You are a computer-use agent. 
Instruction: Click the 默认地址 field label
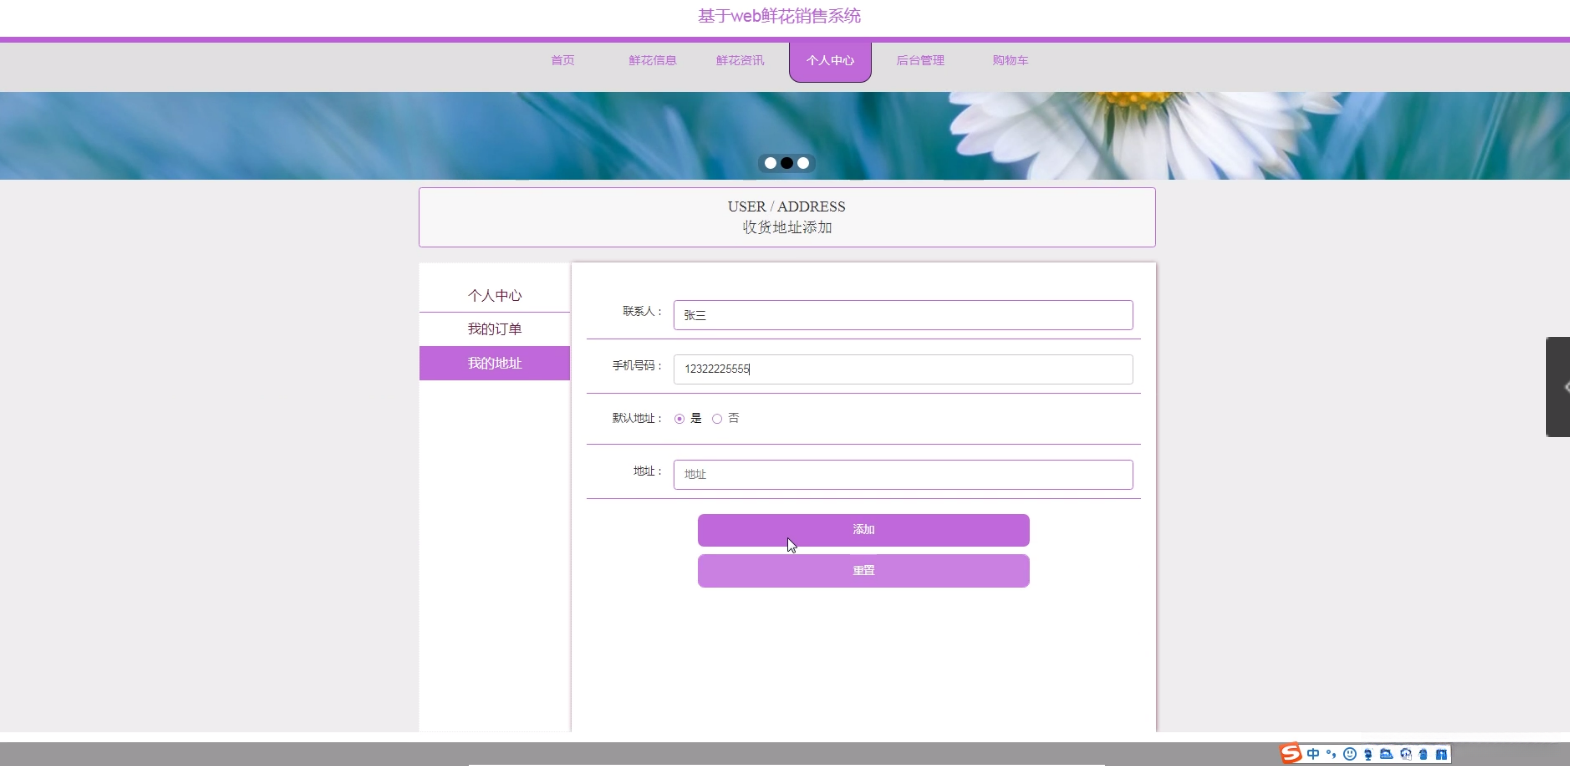pyautogui.click(x=637, y=419)
